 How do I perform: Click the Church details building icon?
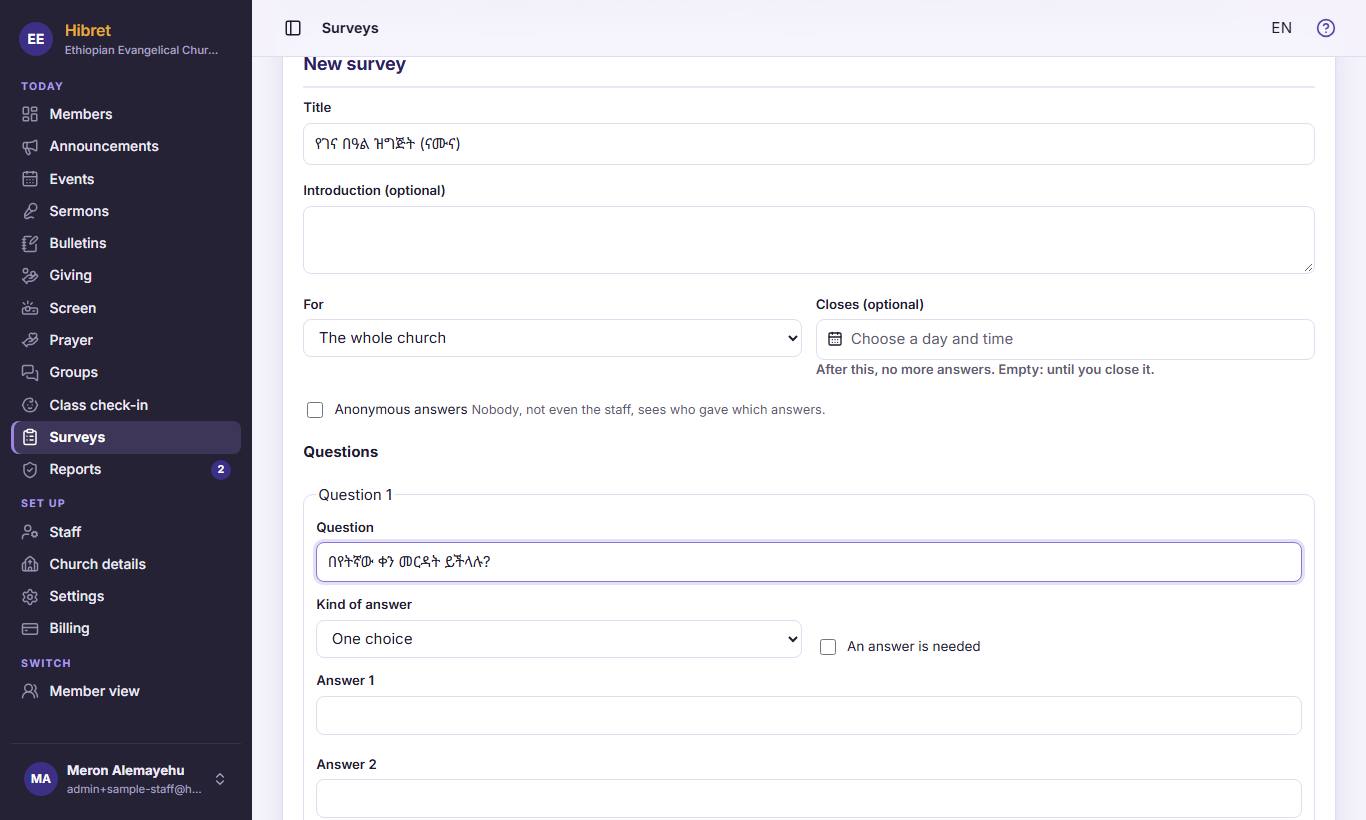(30, 564)
